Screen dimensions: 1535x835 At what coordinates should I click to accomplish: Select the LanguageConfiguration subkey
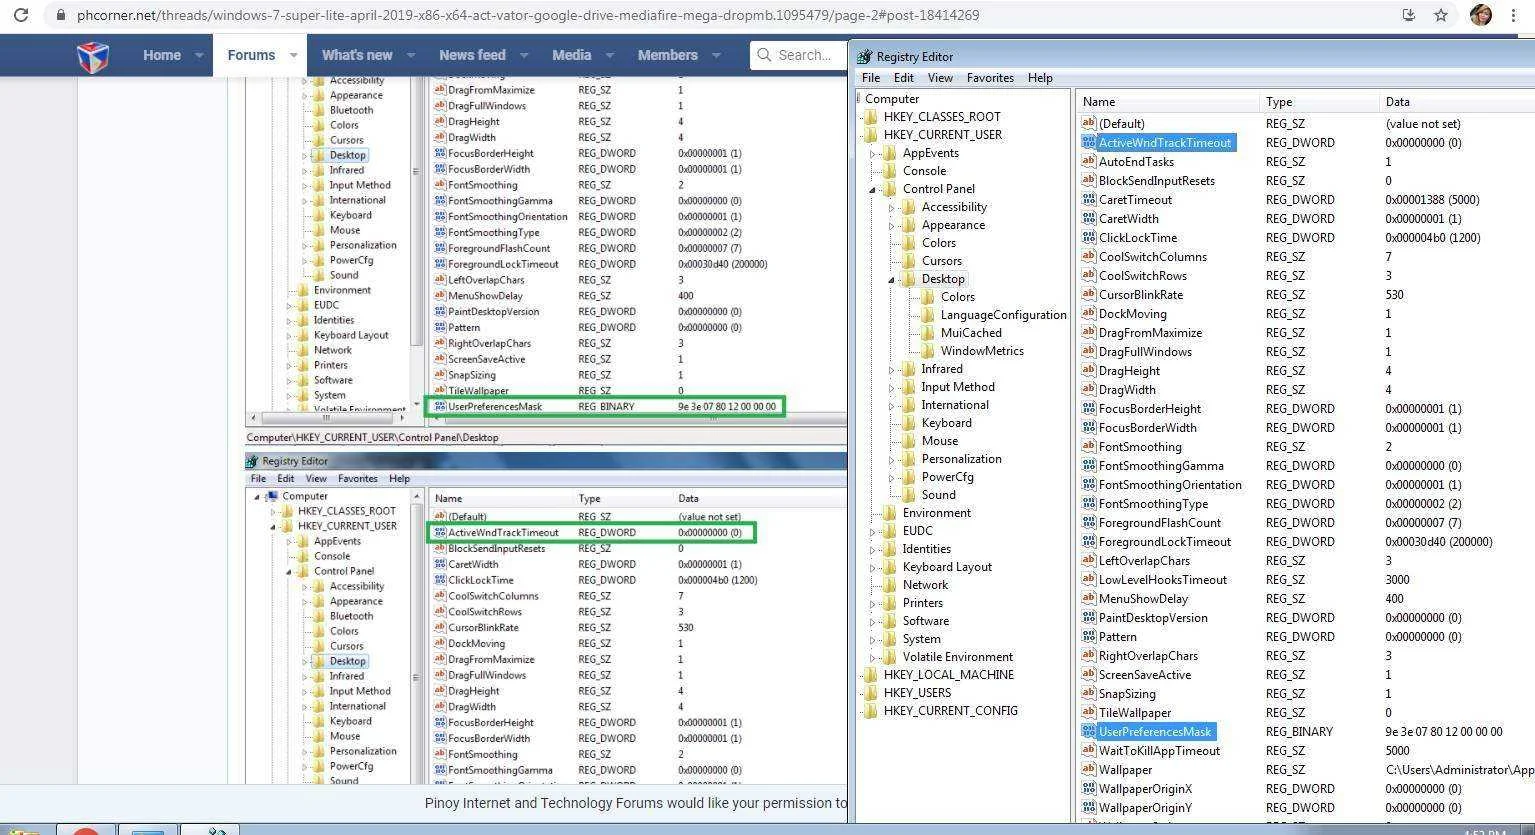tap(1003, 314)
